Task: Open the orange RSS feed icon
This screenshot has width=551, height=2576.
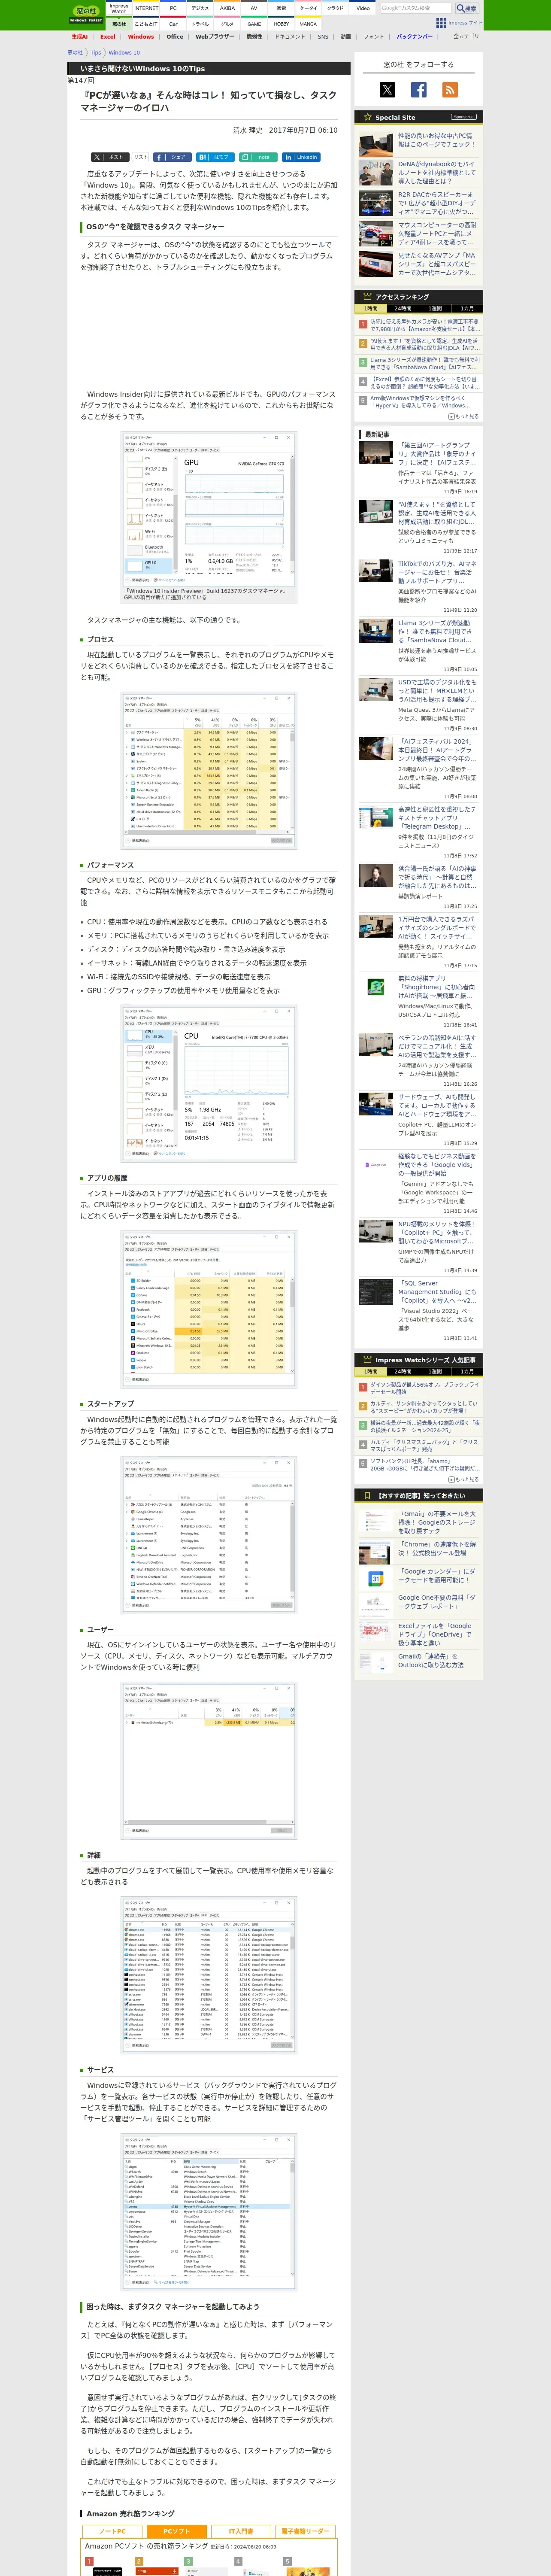Action: pyautogui.click(x=450, y=90)
